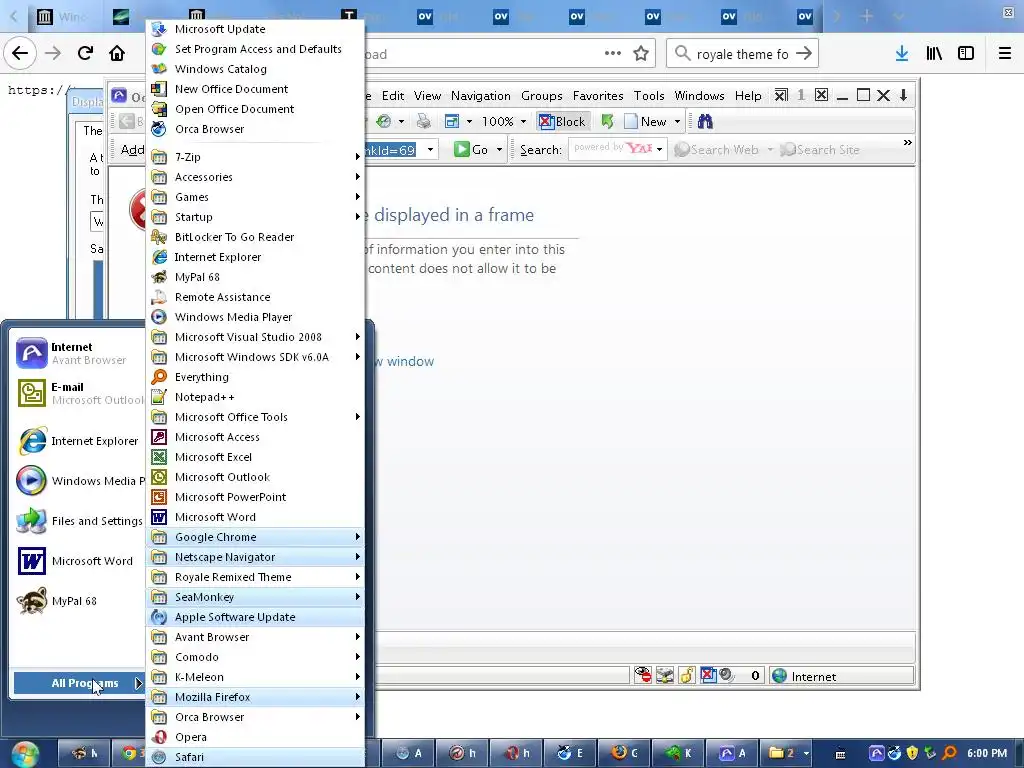Screen dimensions: 1024x768
Task: Toggle Firefox sidebar view icon
Action: point(966,54)
